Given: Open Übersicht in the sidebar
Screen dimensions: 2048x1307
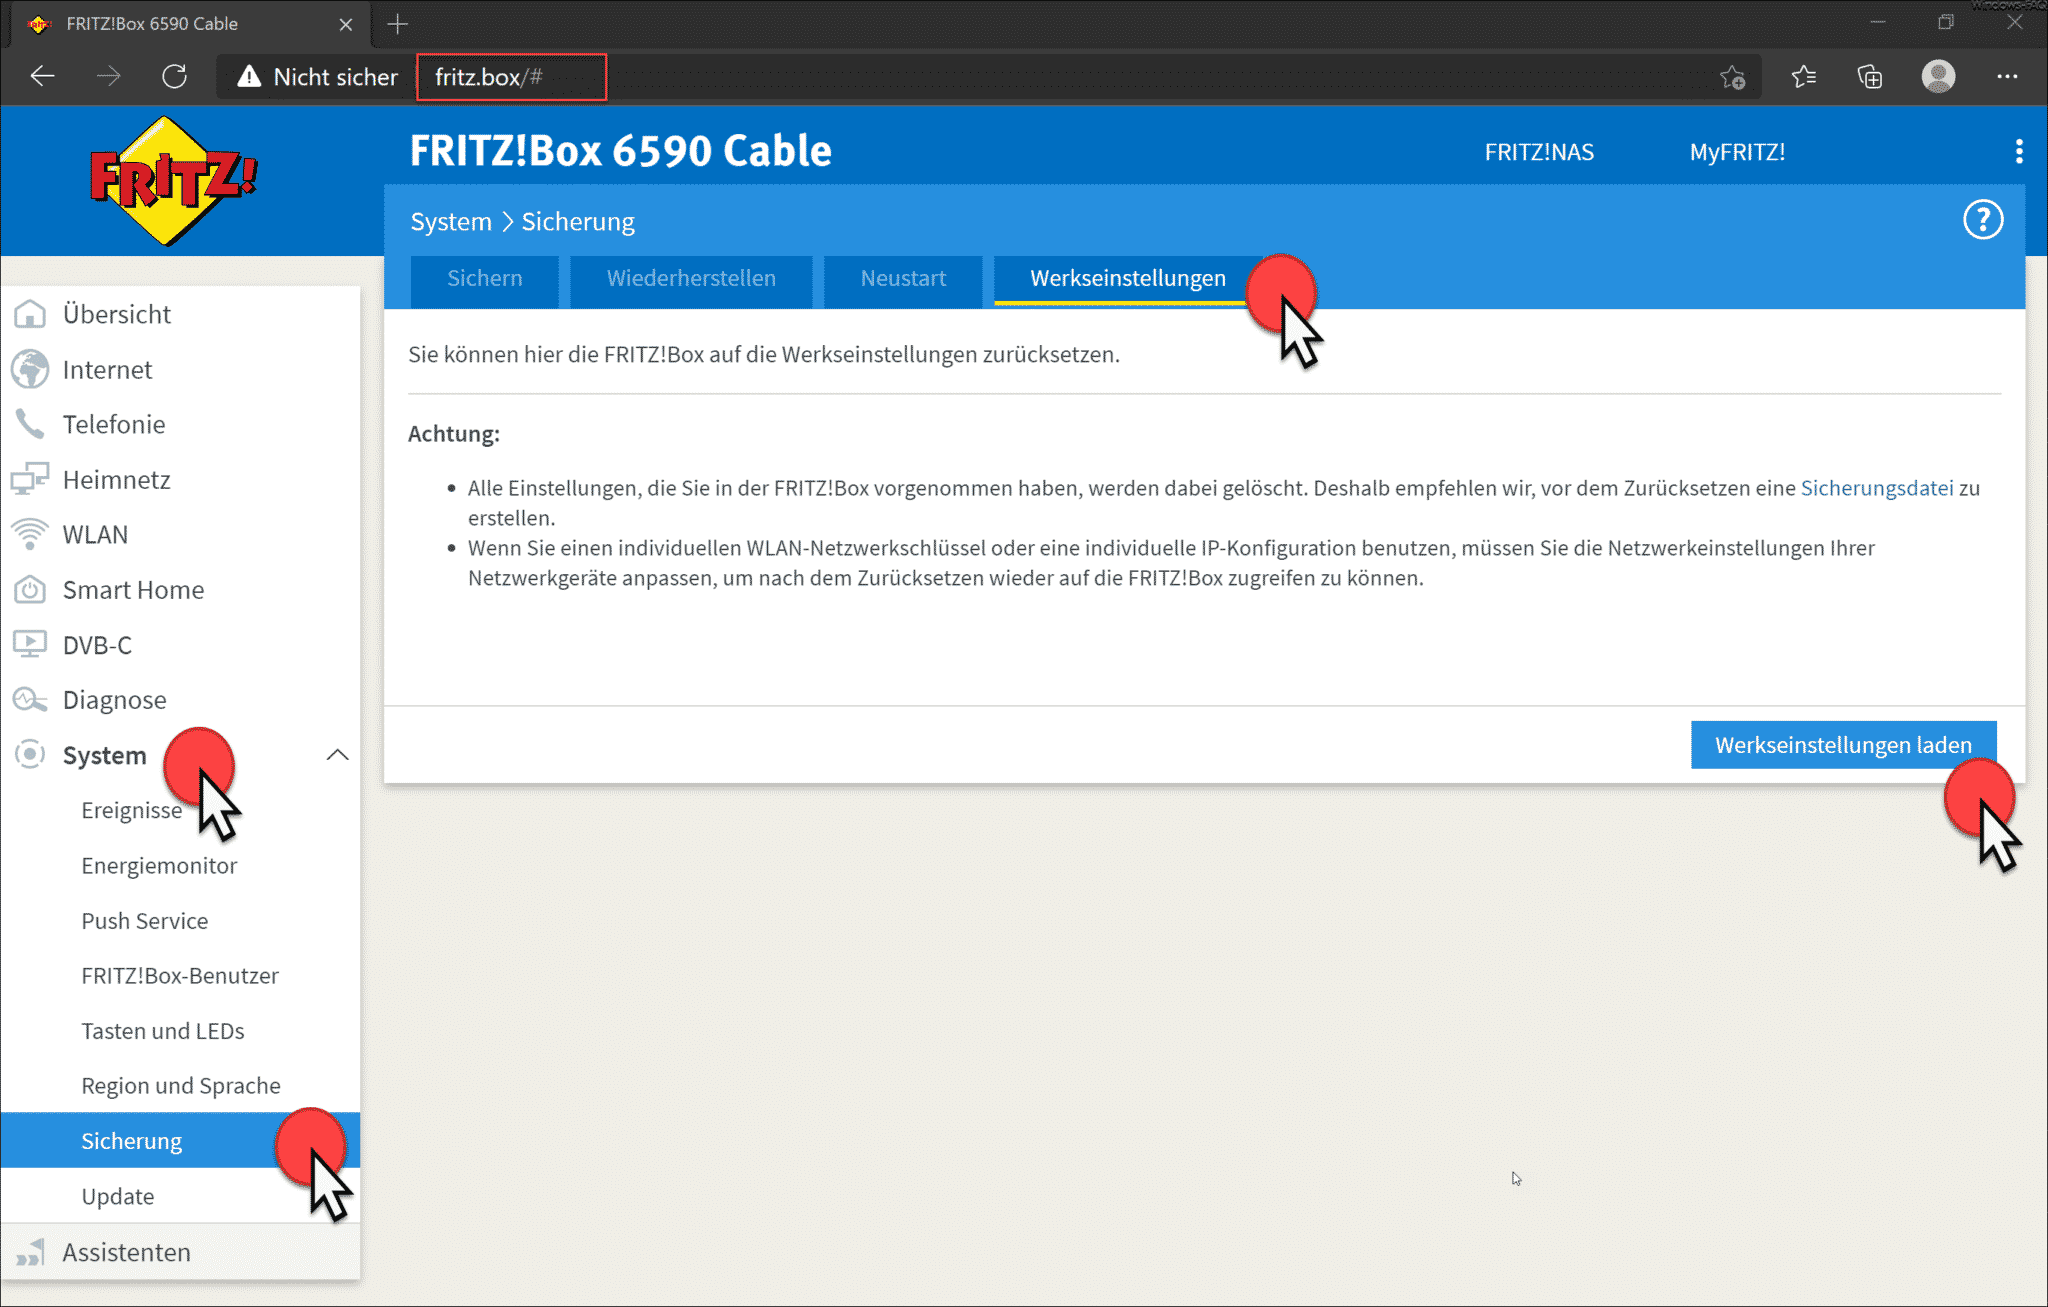Looking at the screenshot, I should tap(117, 314).
